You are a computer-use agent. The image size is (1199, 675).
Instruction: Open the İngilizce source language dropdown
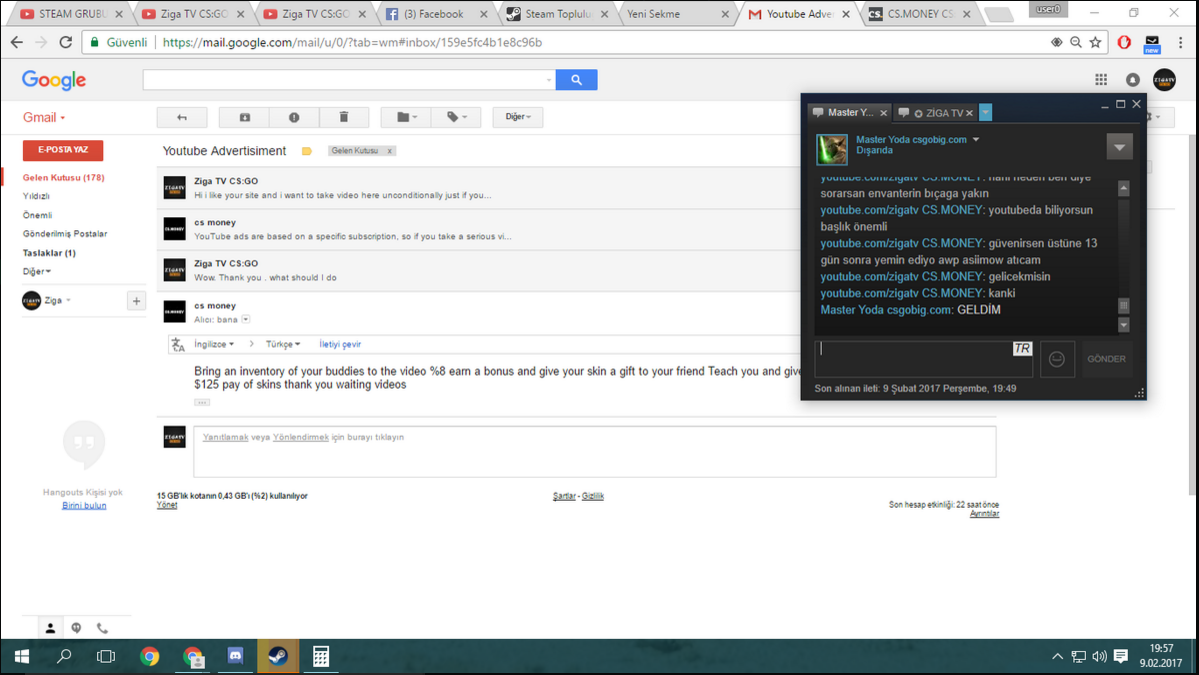(x=214, y=344)
